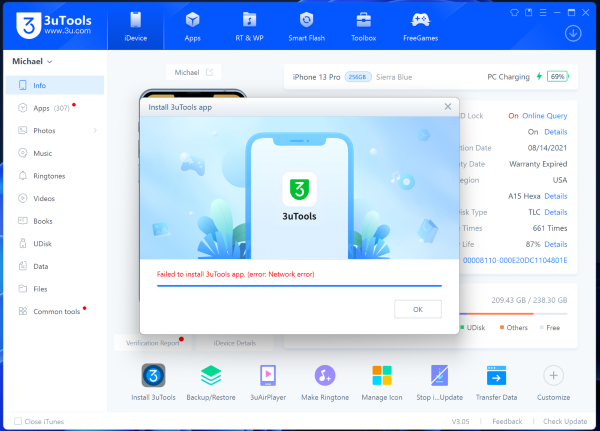Viewport: 600px width, 431px height.
Task: Open the title bar hamburger menu
Action: click(x=543, y=13)
